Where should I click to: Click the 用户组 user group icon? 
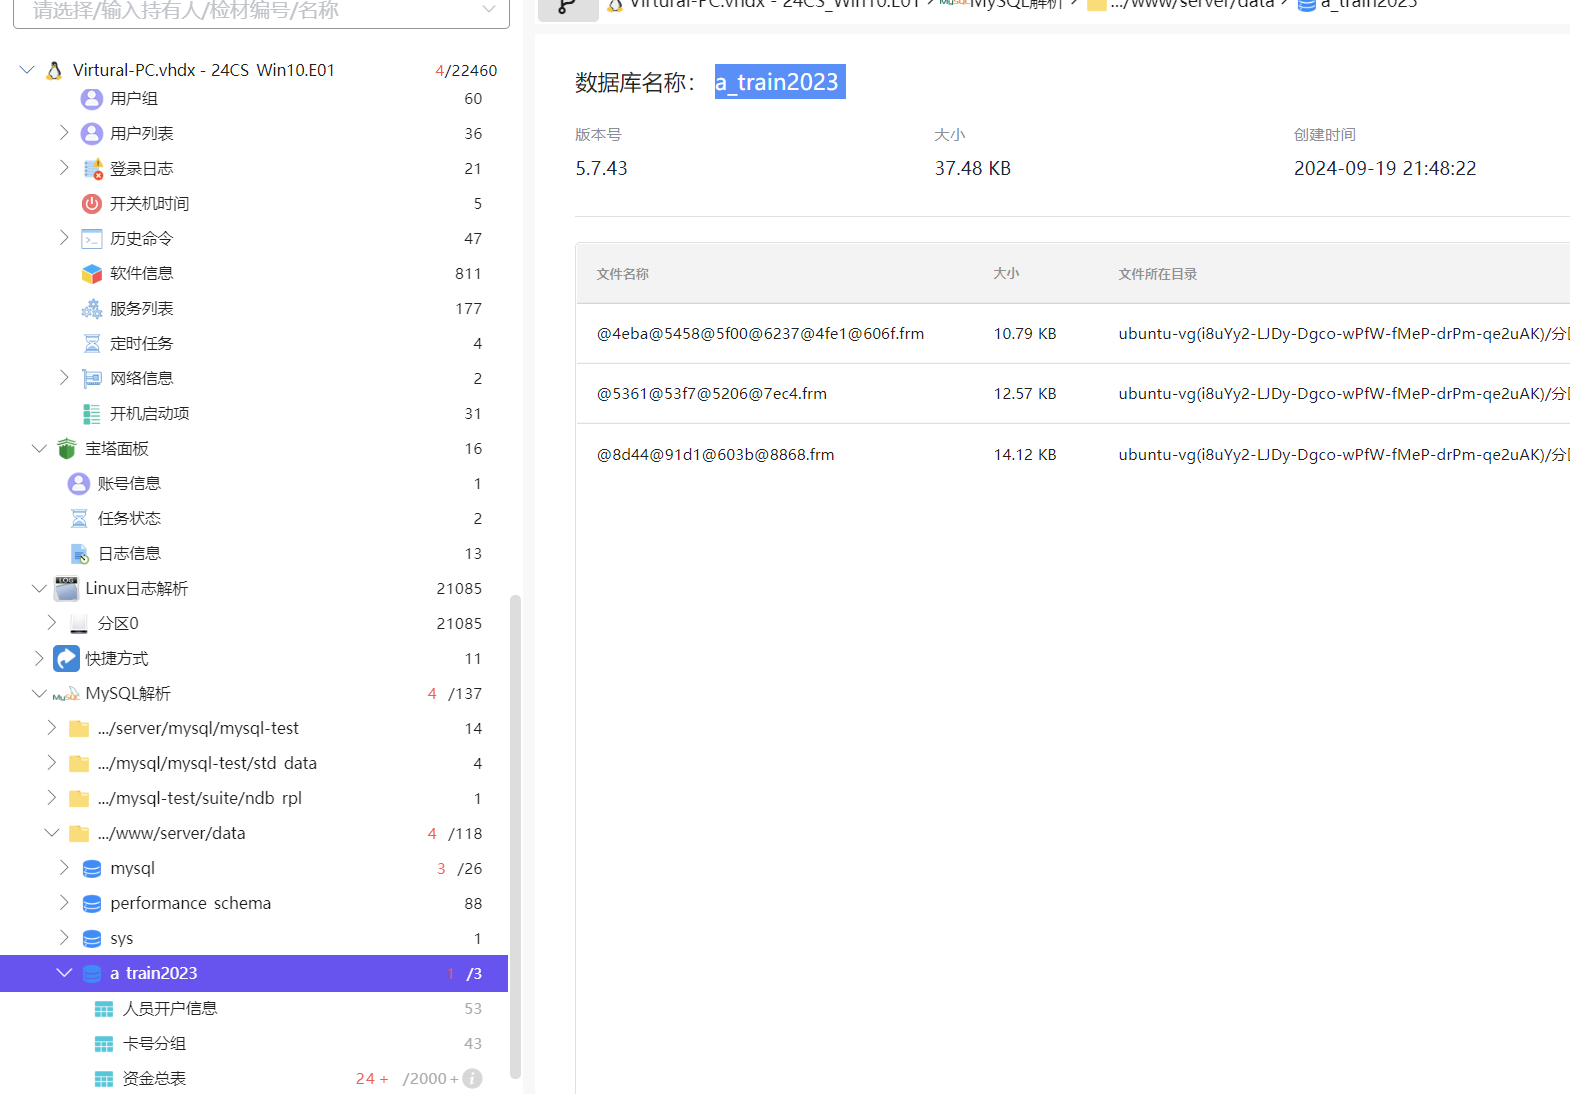tap(92, 99)
